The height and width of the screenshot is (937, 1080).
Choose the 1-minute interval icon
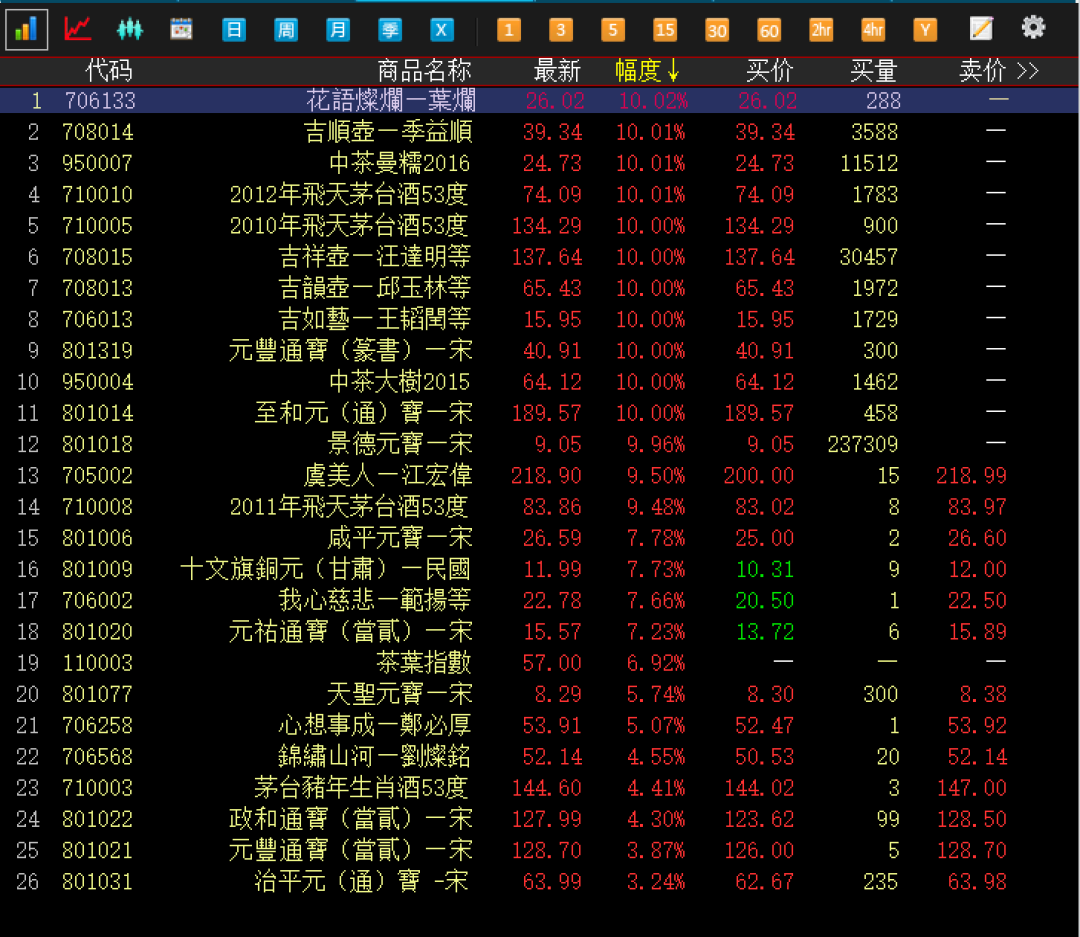pos(509,30)
